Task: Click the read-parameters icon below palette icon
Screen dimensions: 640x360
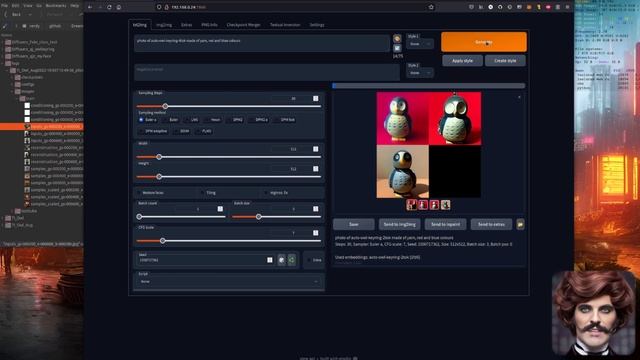Action: click(397, 49)
